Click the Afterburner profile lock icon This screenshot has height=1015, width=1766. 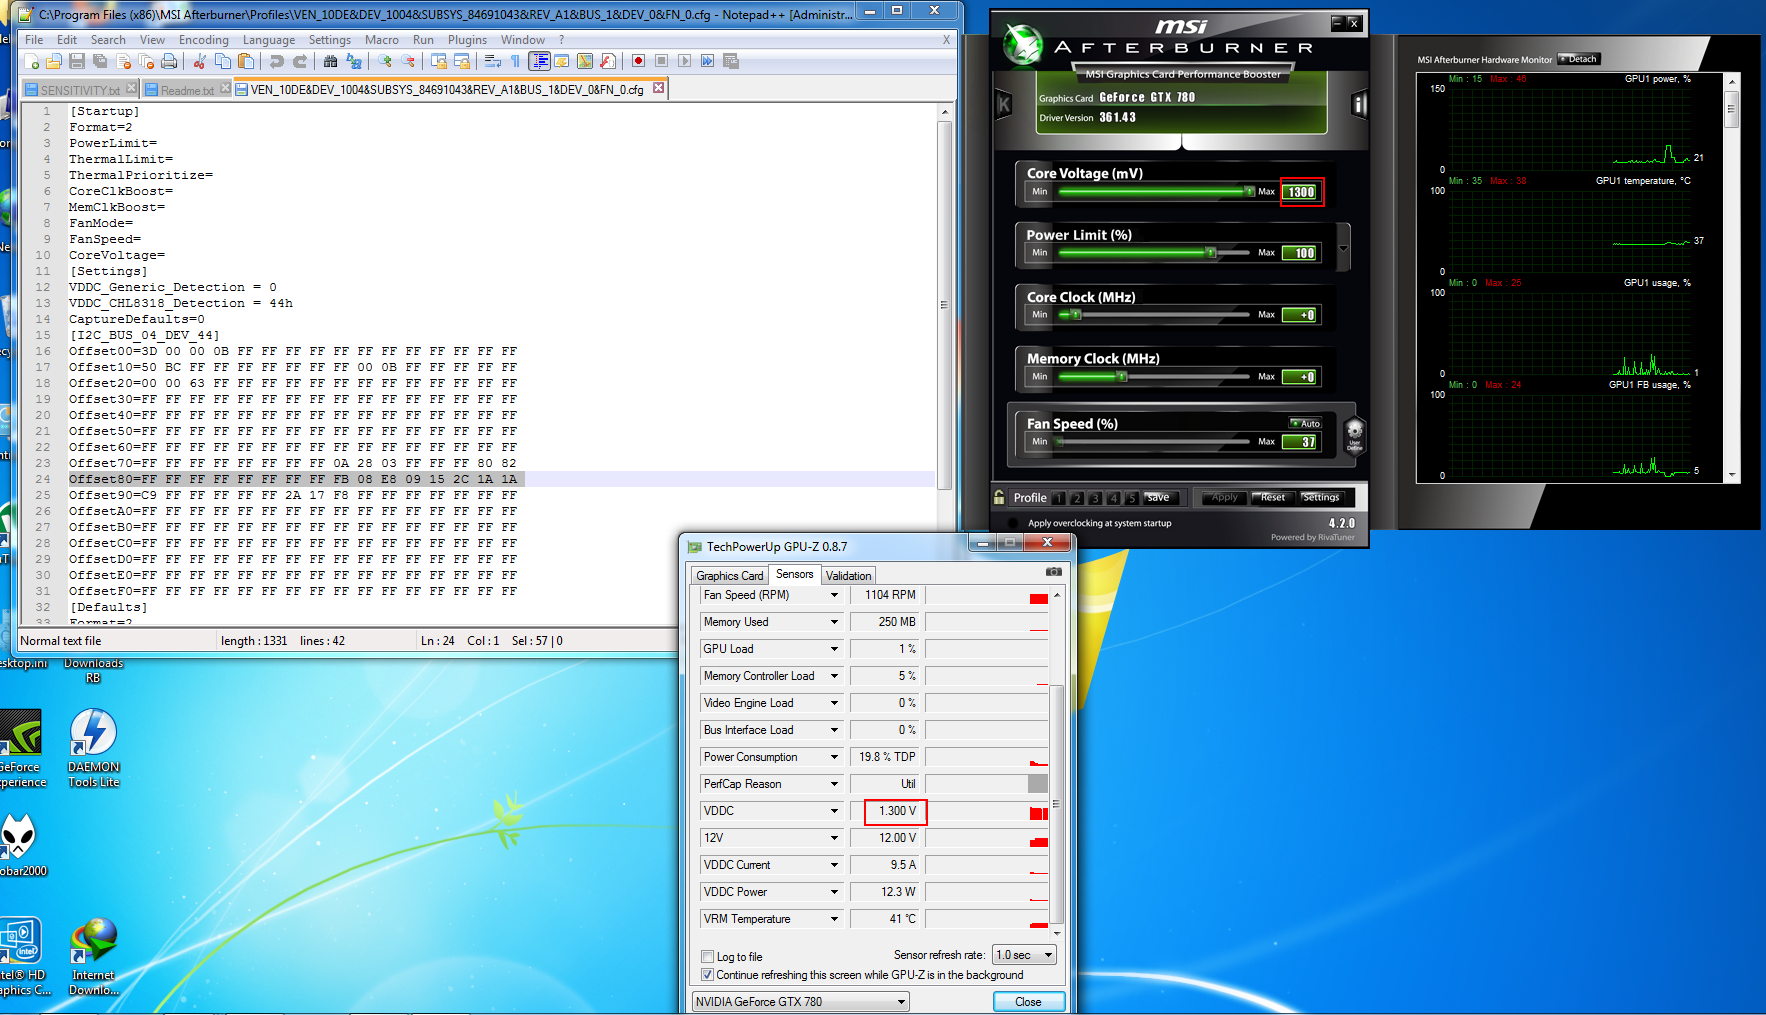coord(999,497)
